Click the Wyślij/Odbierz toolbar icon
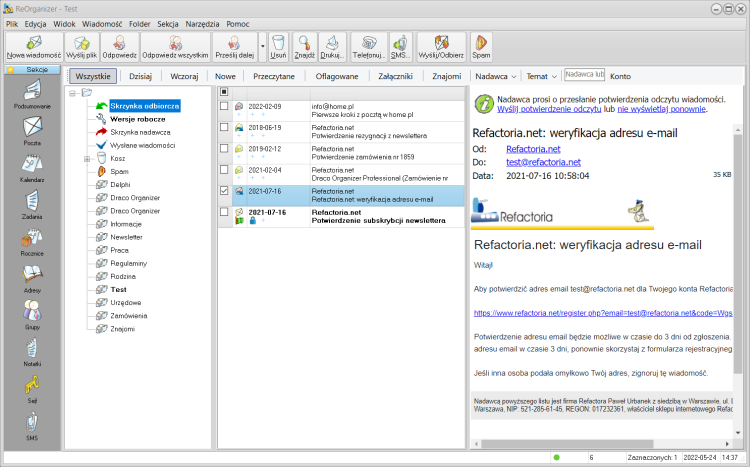 [441, 47]
